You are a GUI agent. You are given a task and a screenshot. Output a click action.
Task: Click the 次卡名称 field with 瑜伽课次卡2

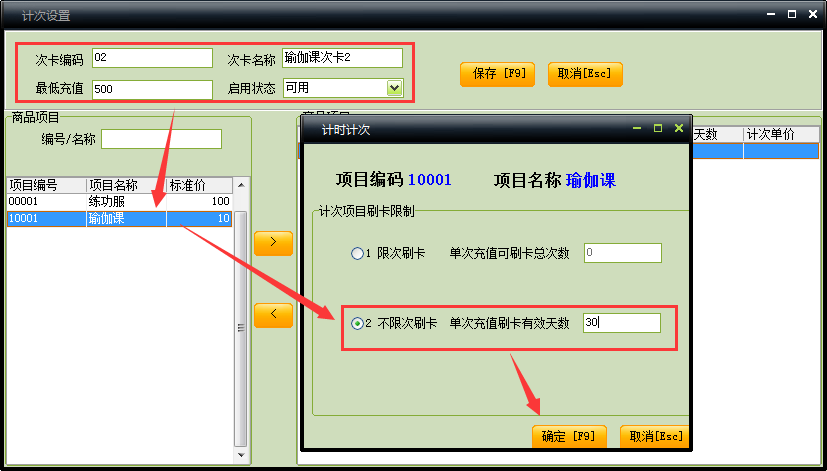tap(342, 58)
